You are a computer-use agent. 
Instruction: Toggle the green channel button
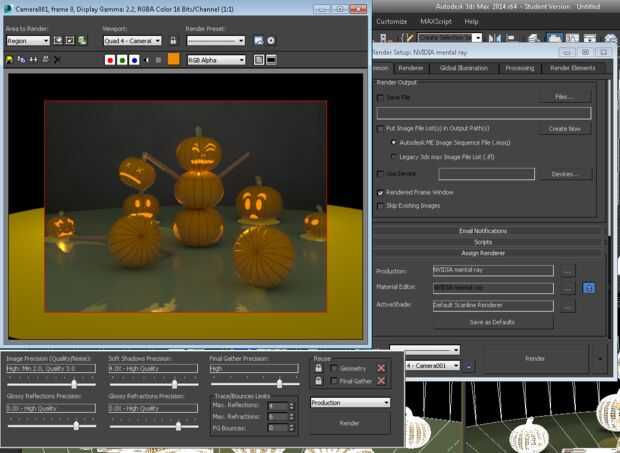coord(122,60)
